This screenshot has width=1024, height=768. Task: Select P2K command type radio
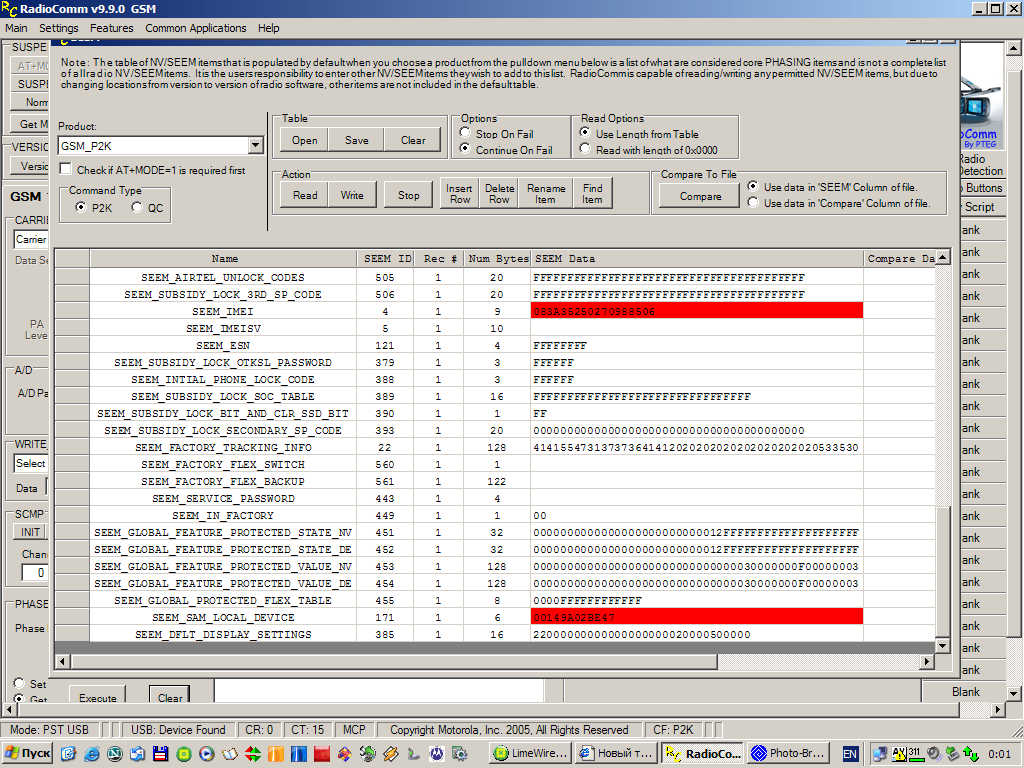pyautogui.click(x=80, y=207)
